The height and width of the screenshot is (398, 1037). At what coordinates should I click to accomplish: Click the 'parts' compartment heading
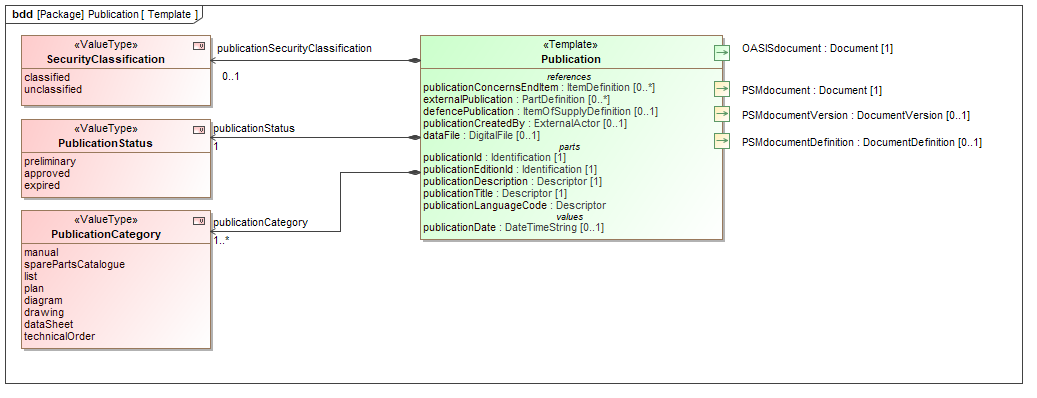click(570, 147)
